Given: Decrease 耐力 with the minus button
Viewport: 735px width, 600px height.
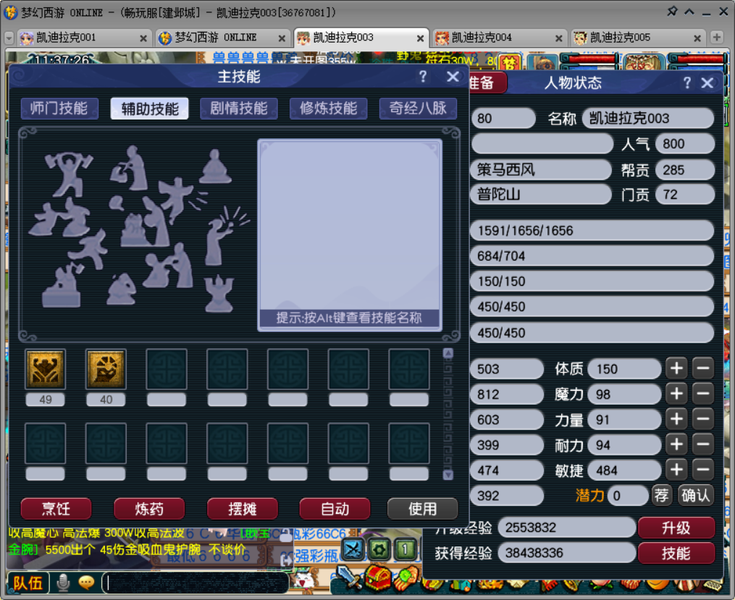Looking at the screenshot, I should click(703, 444).
